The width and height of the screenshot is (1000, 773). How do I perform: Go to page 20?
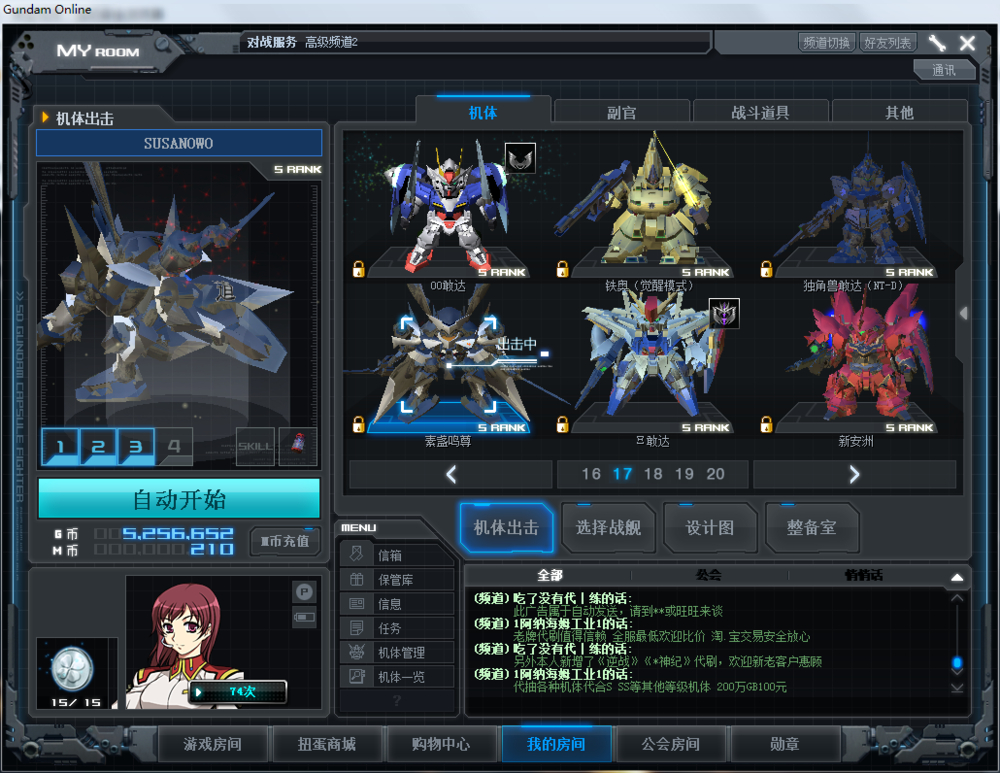point(716,474)
